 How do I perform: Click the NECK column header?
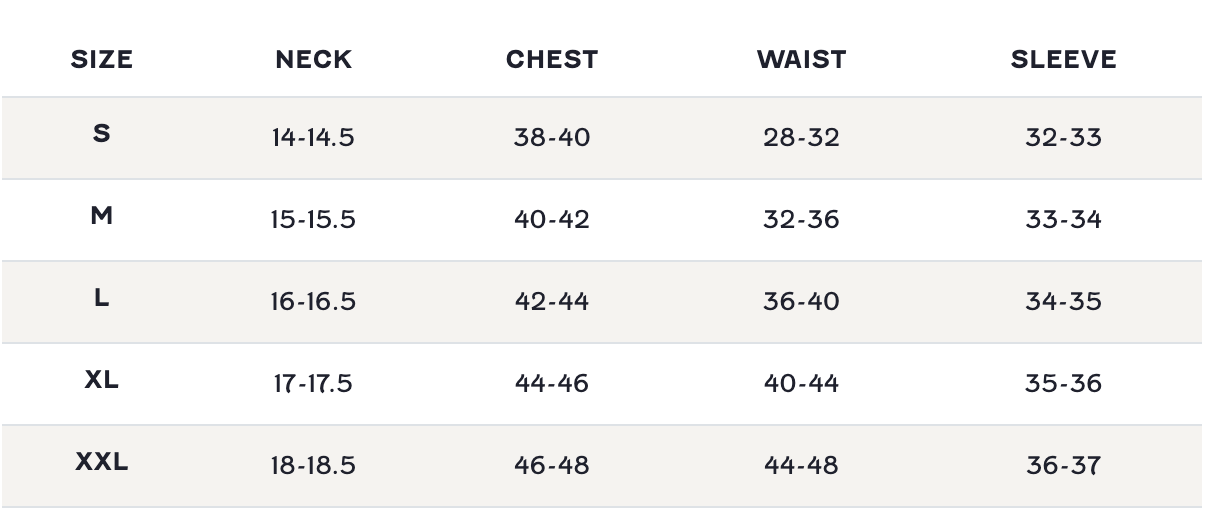[x=313, y=60]
